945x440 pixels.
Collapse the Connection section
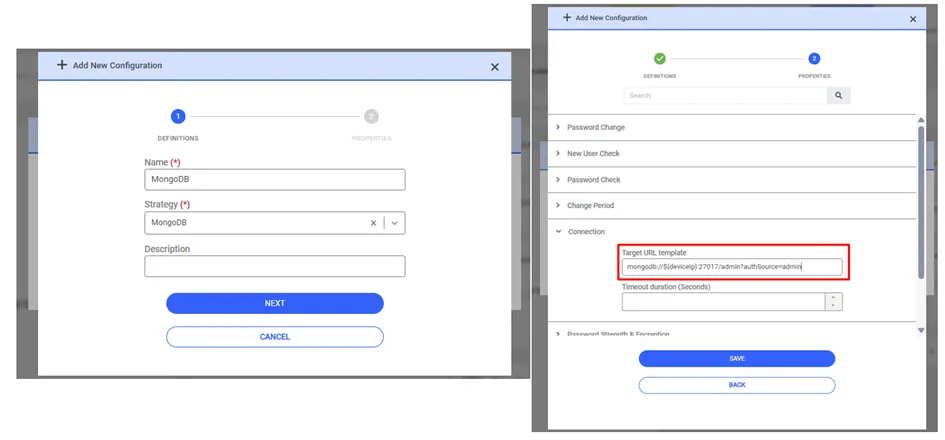click(732, 231)
